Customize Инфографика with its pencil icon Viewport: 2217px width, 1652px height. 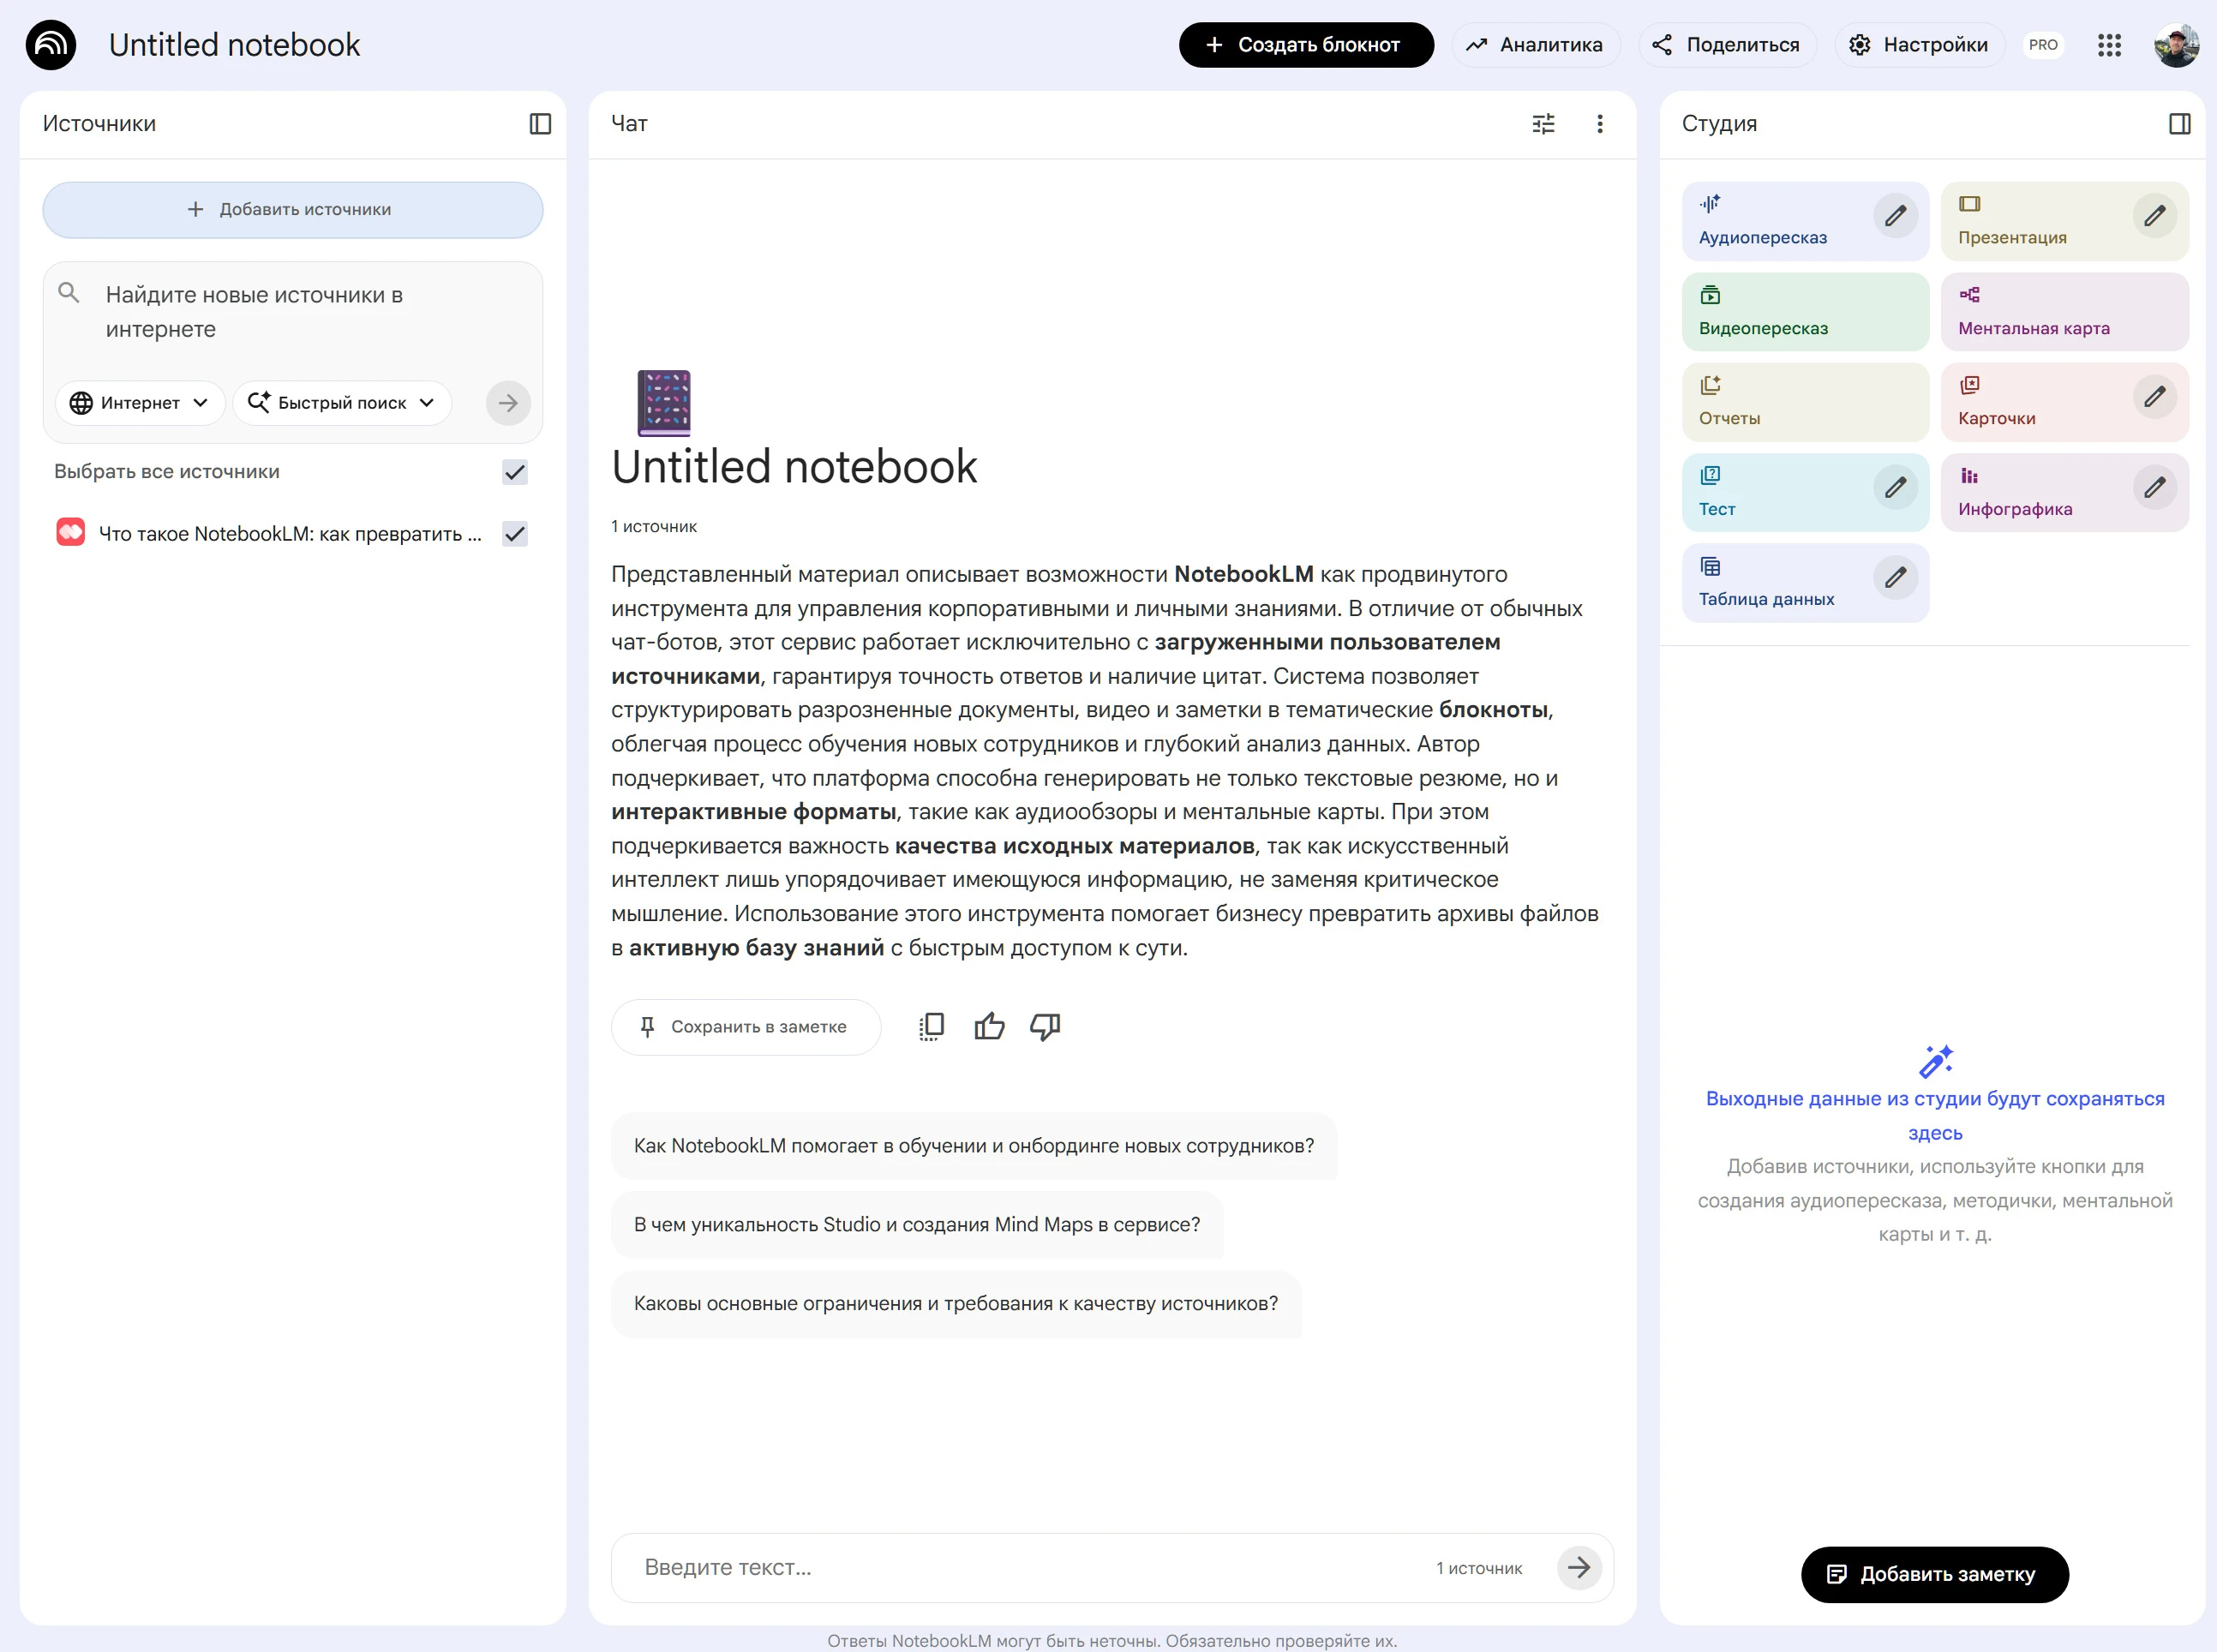coord(2154,488)
